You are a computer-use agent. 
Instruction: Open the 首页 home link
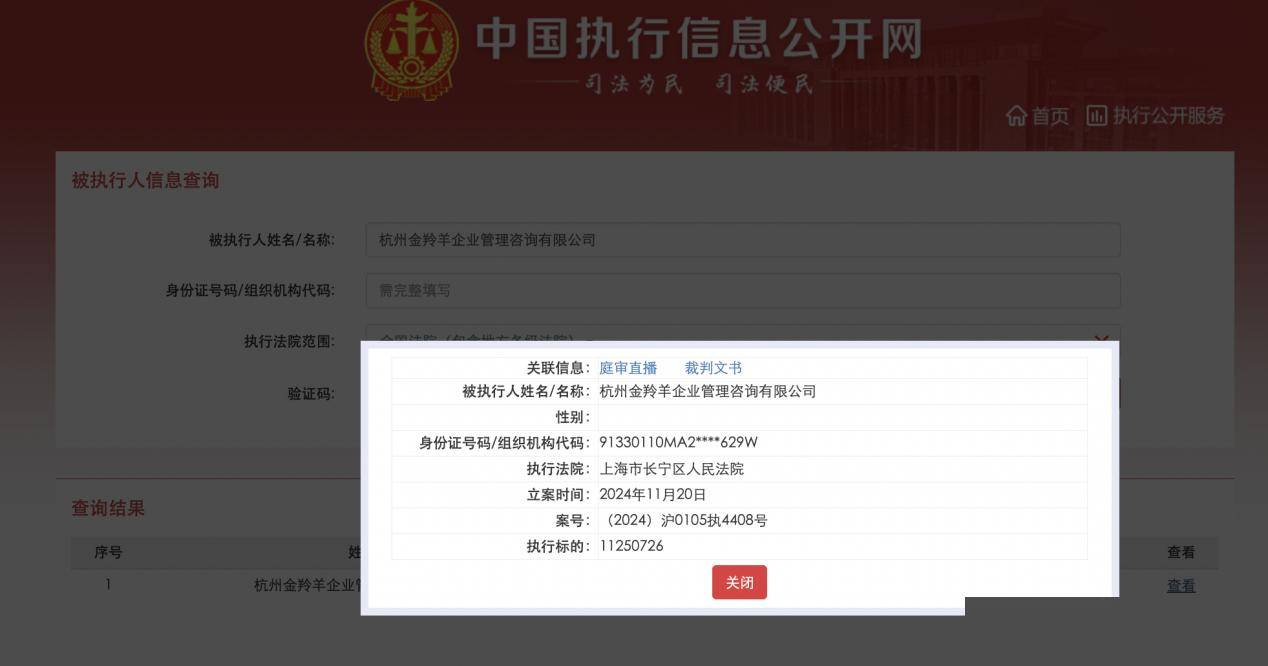(1038, 116)
